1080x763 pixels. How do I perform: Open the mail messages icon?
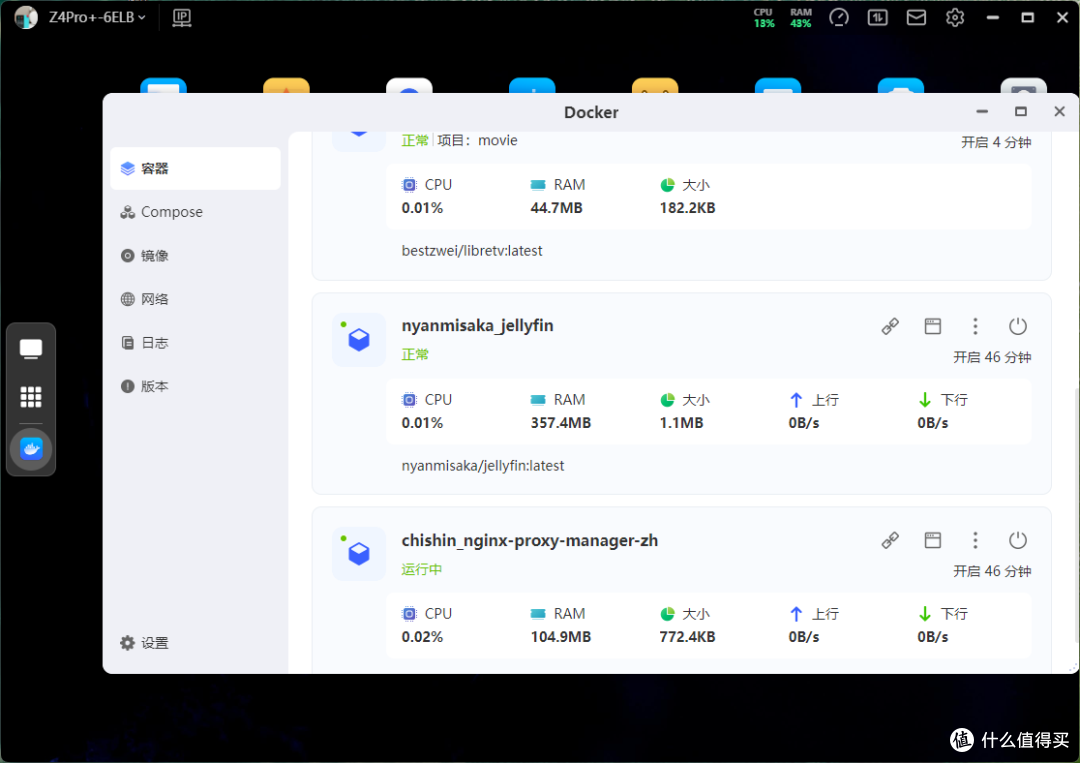coord(916,18)
